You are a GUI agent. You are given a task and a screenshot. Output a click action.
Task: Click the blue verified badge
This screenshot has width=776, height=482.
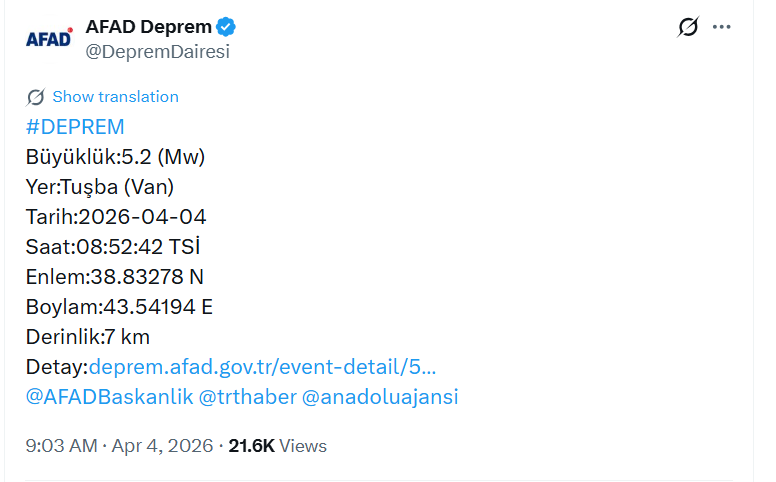227,26
